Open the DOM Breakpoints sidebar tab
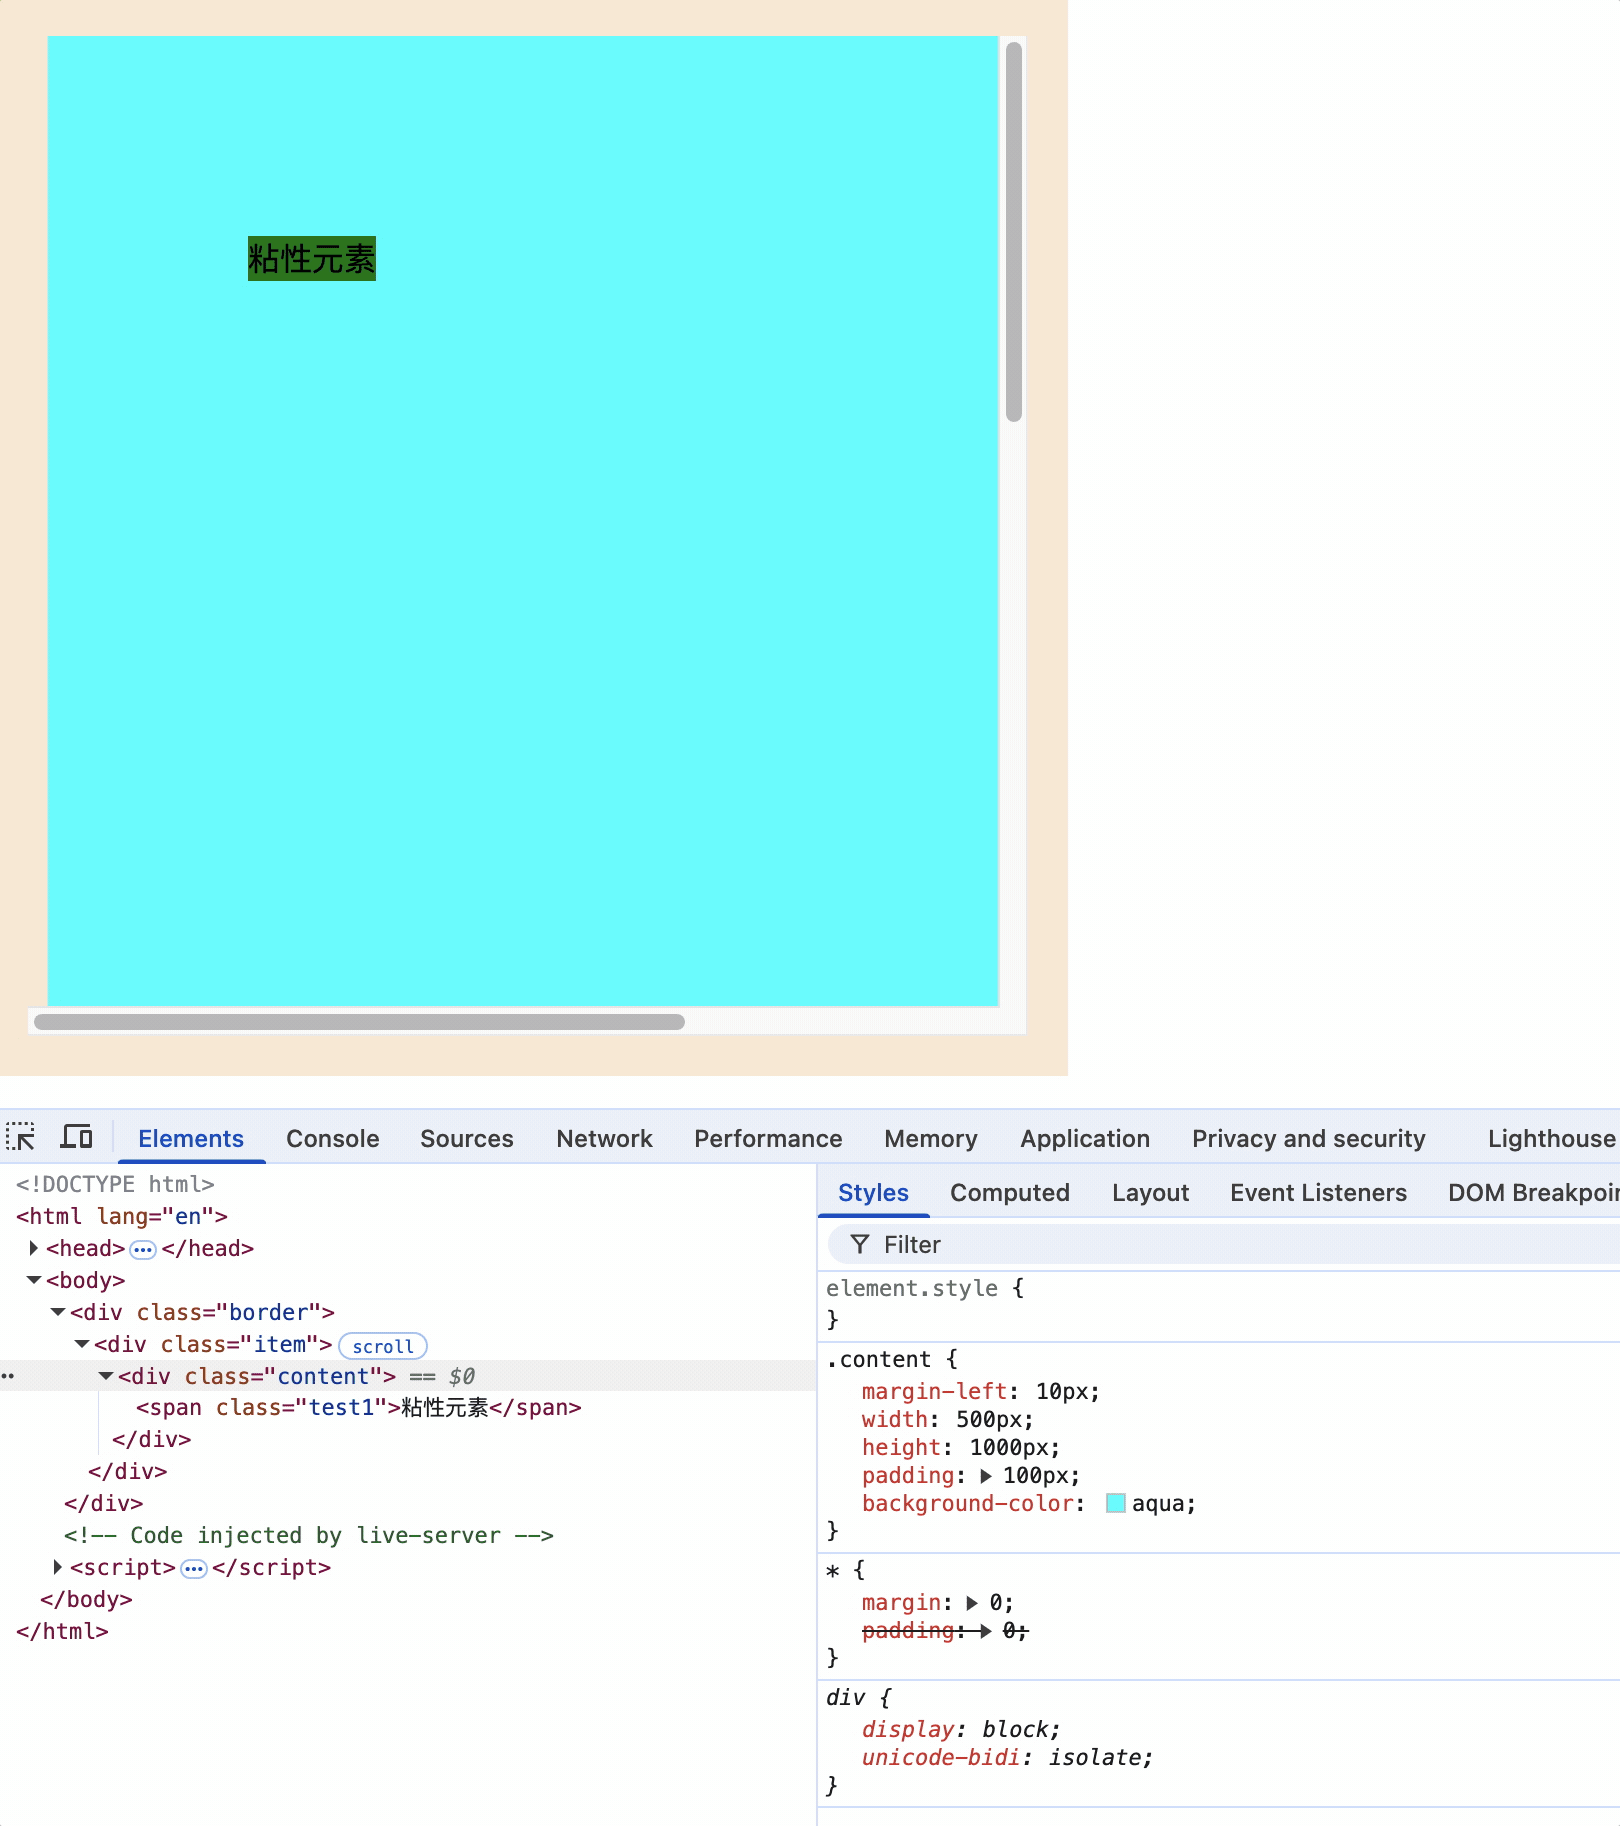 (x=1533, y=1192)
